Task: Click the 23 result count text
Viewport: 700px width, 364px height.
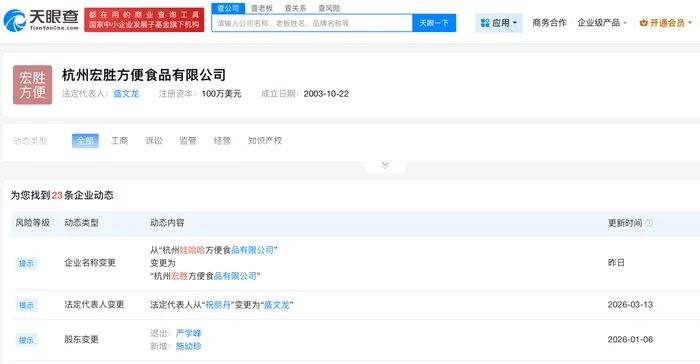Action: pyautogui.click(x=57, y=195)
